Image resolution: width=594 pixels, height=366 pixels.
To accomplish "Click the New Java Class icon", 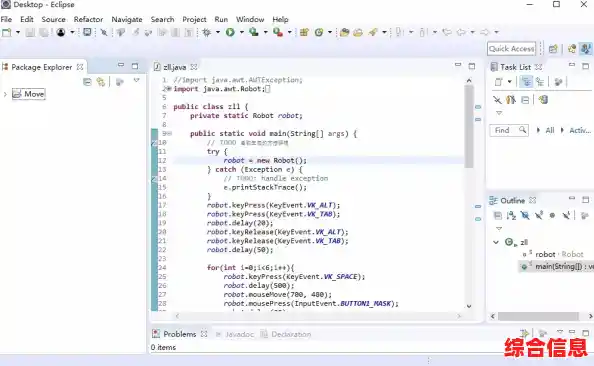I will (x=319, y=32).
